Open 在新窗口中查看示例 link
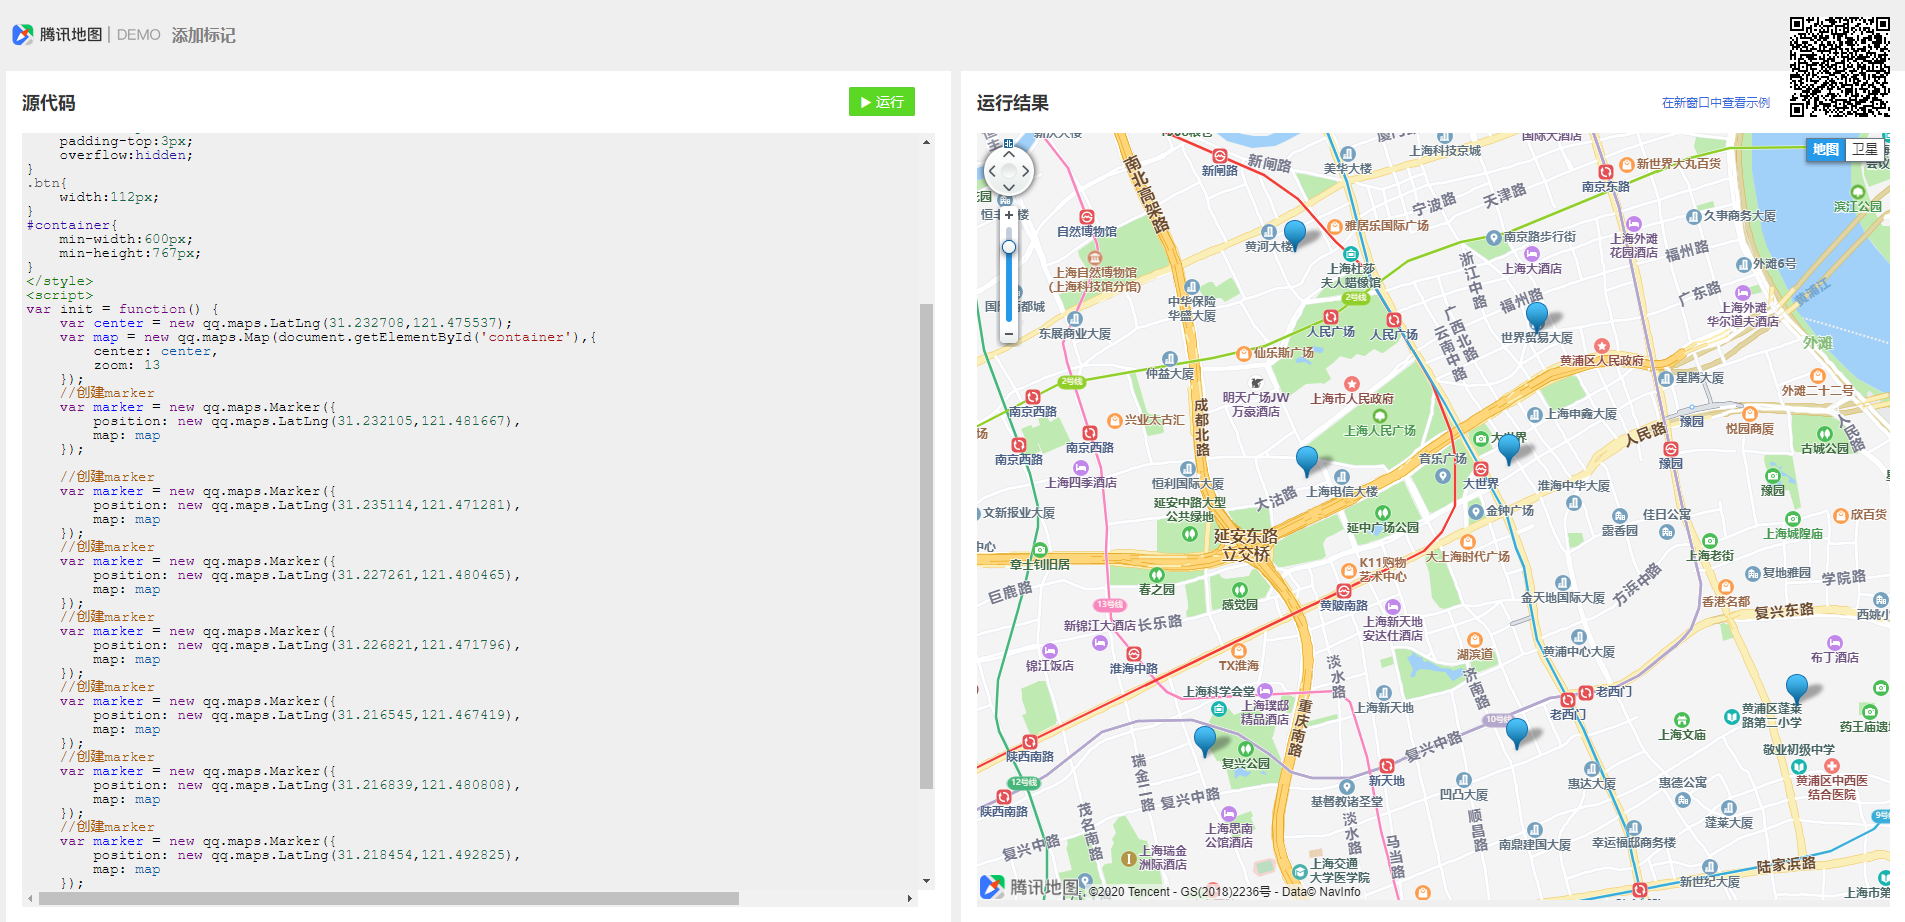The image size is (1905, 922). click(x=1715, y=103)
